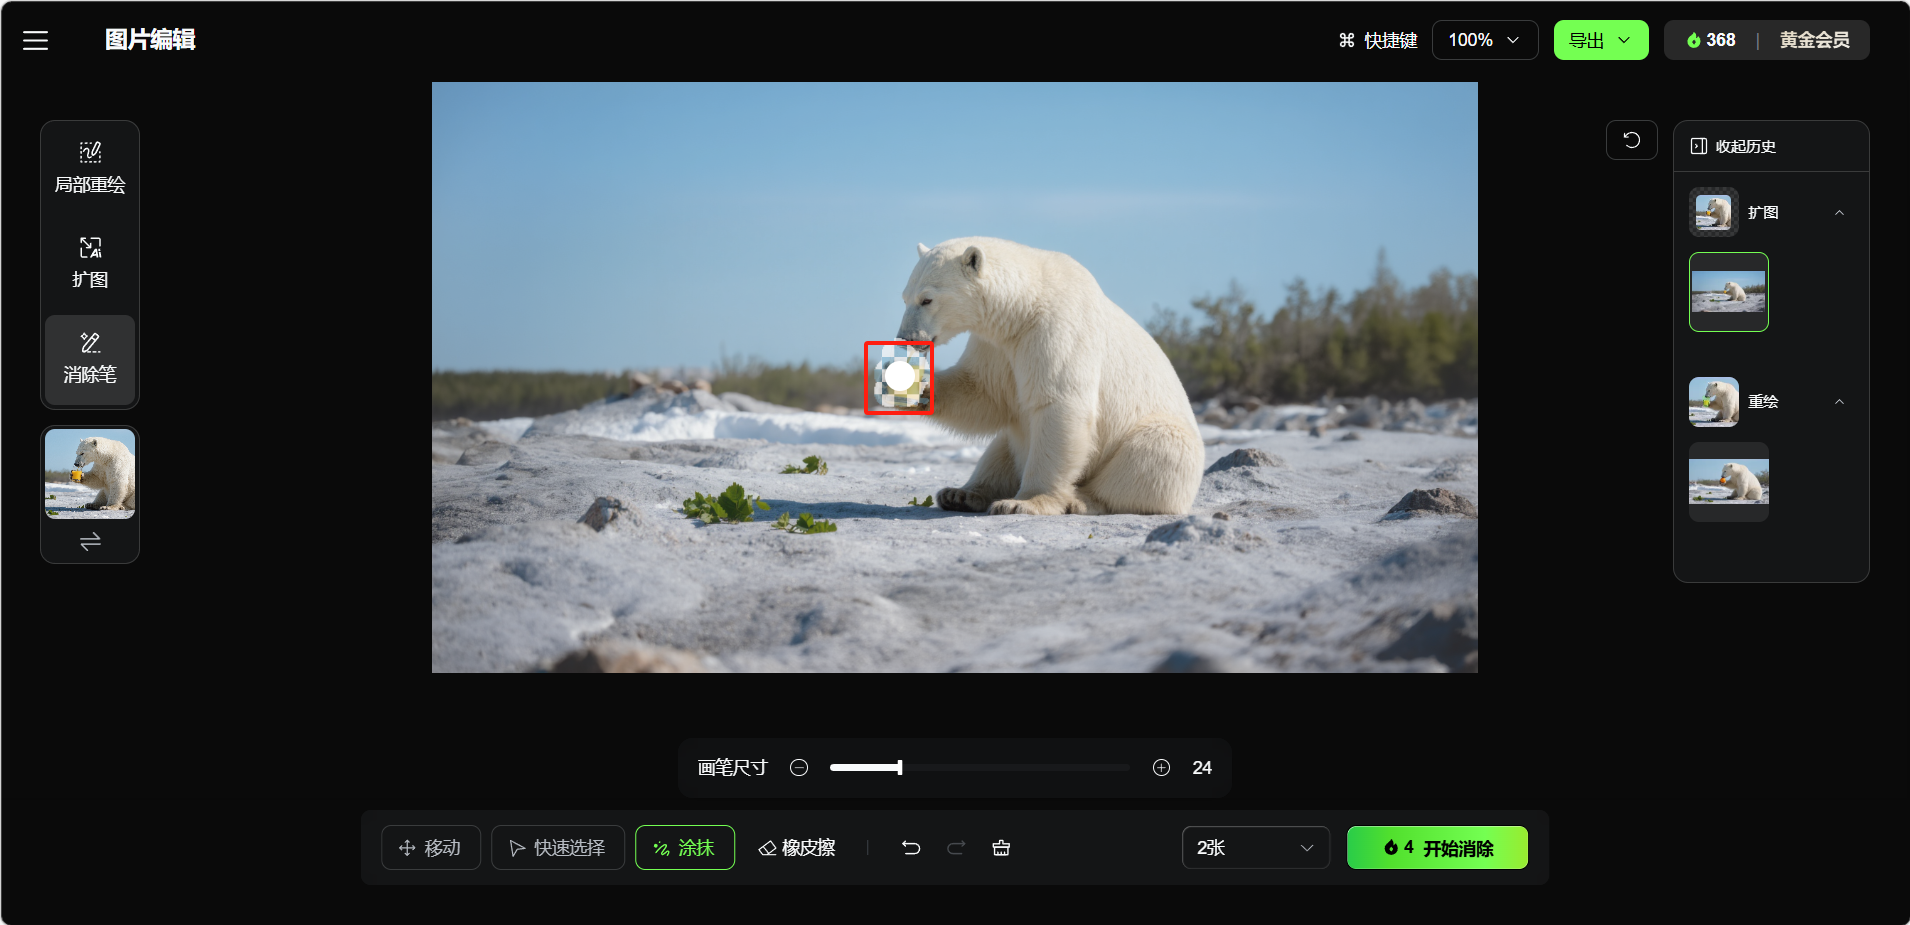The image size is (1910, 925).
Task: Select the 局部重绘 inpaint tool
Action: 90,168
